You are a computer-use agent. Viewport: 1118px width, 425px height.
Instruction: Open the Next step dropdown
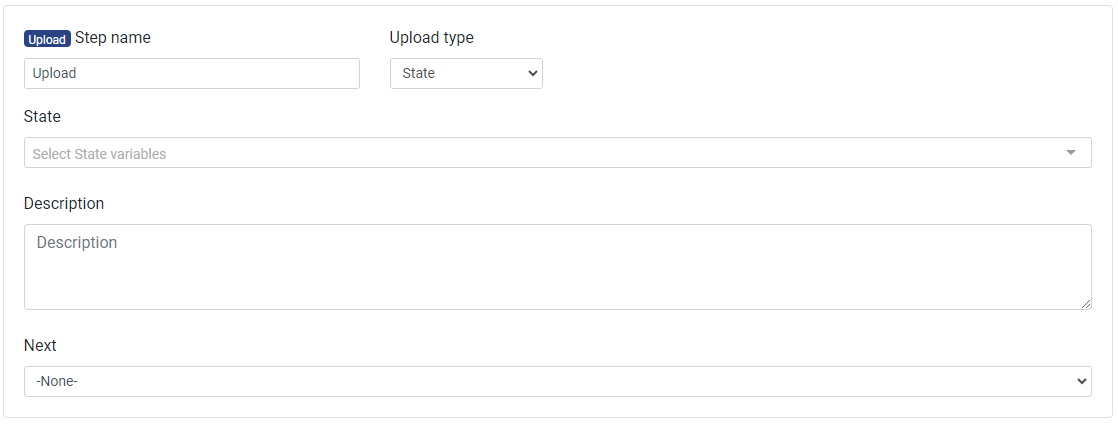[557, 381]
